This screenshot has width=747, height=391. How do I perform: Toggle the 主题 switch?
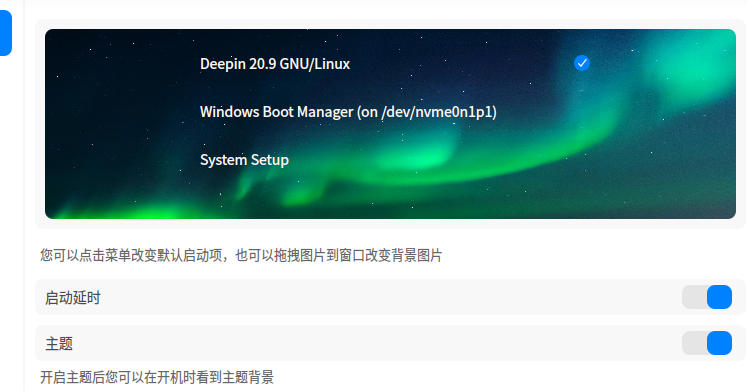707,343
